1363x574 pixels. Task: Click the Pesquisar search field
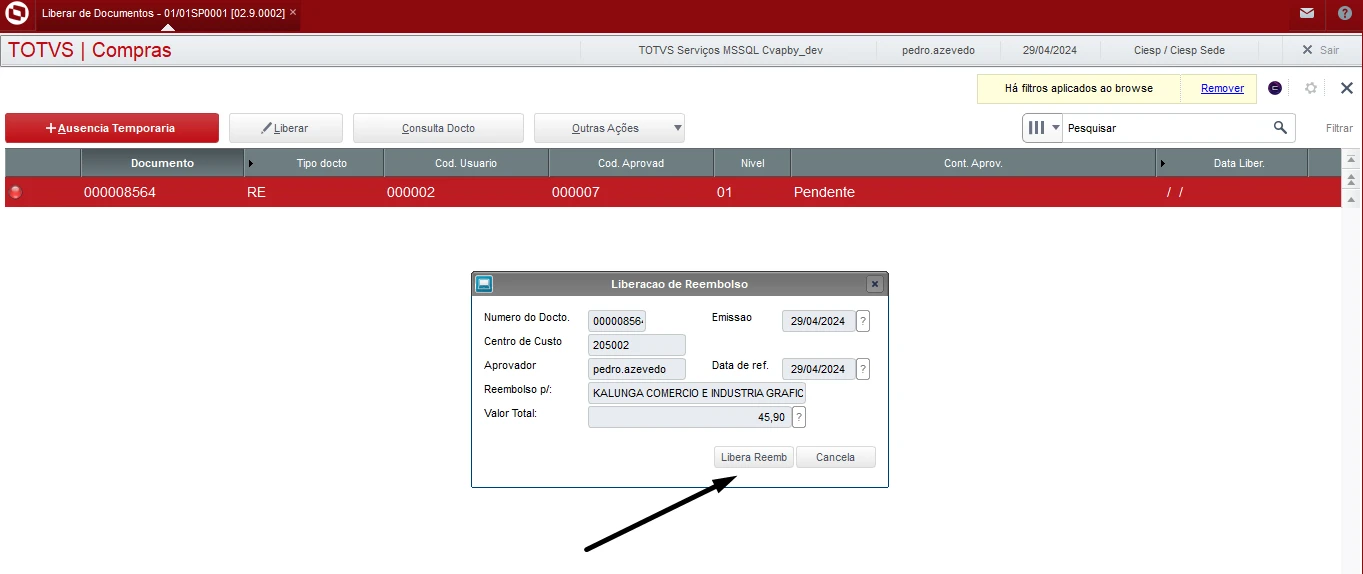click(x=1165, y=128)
